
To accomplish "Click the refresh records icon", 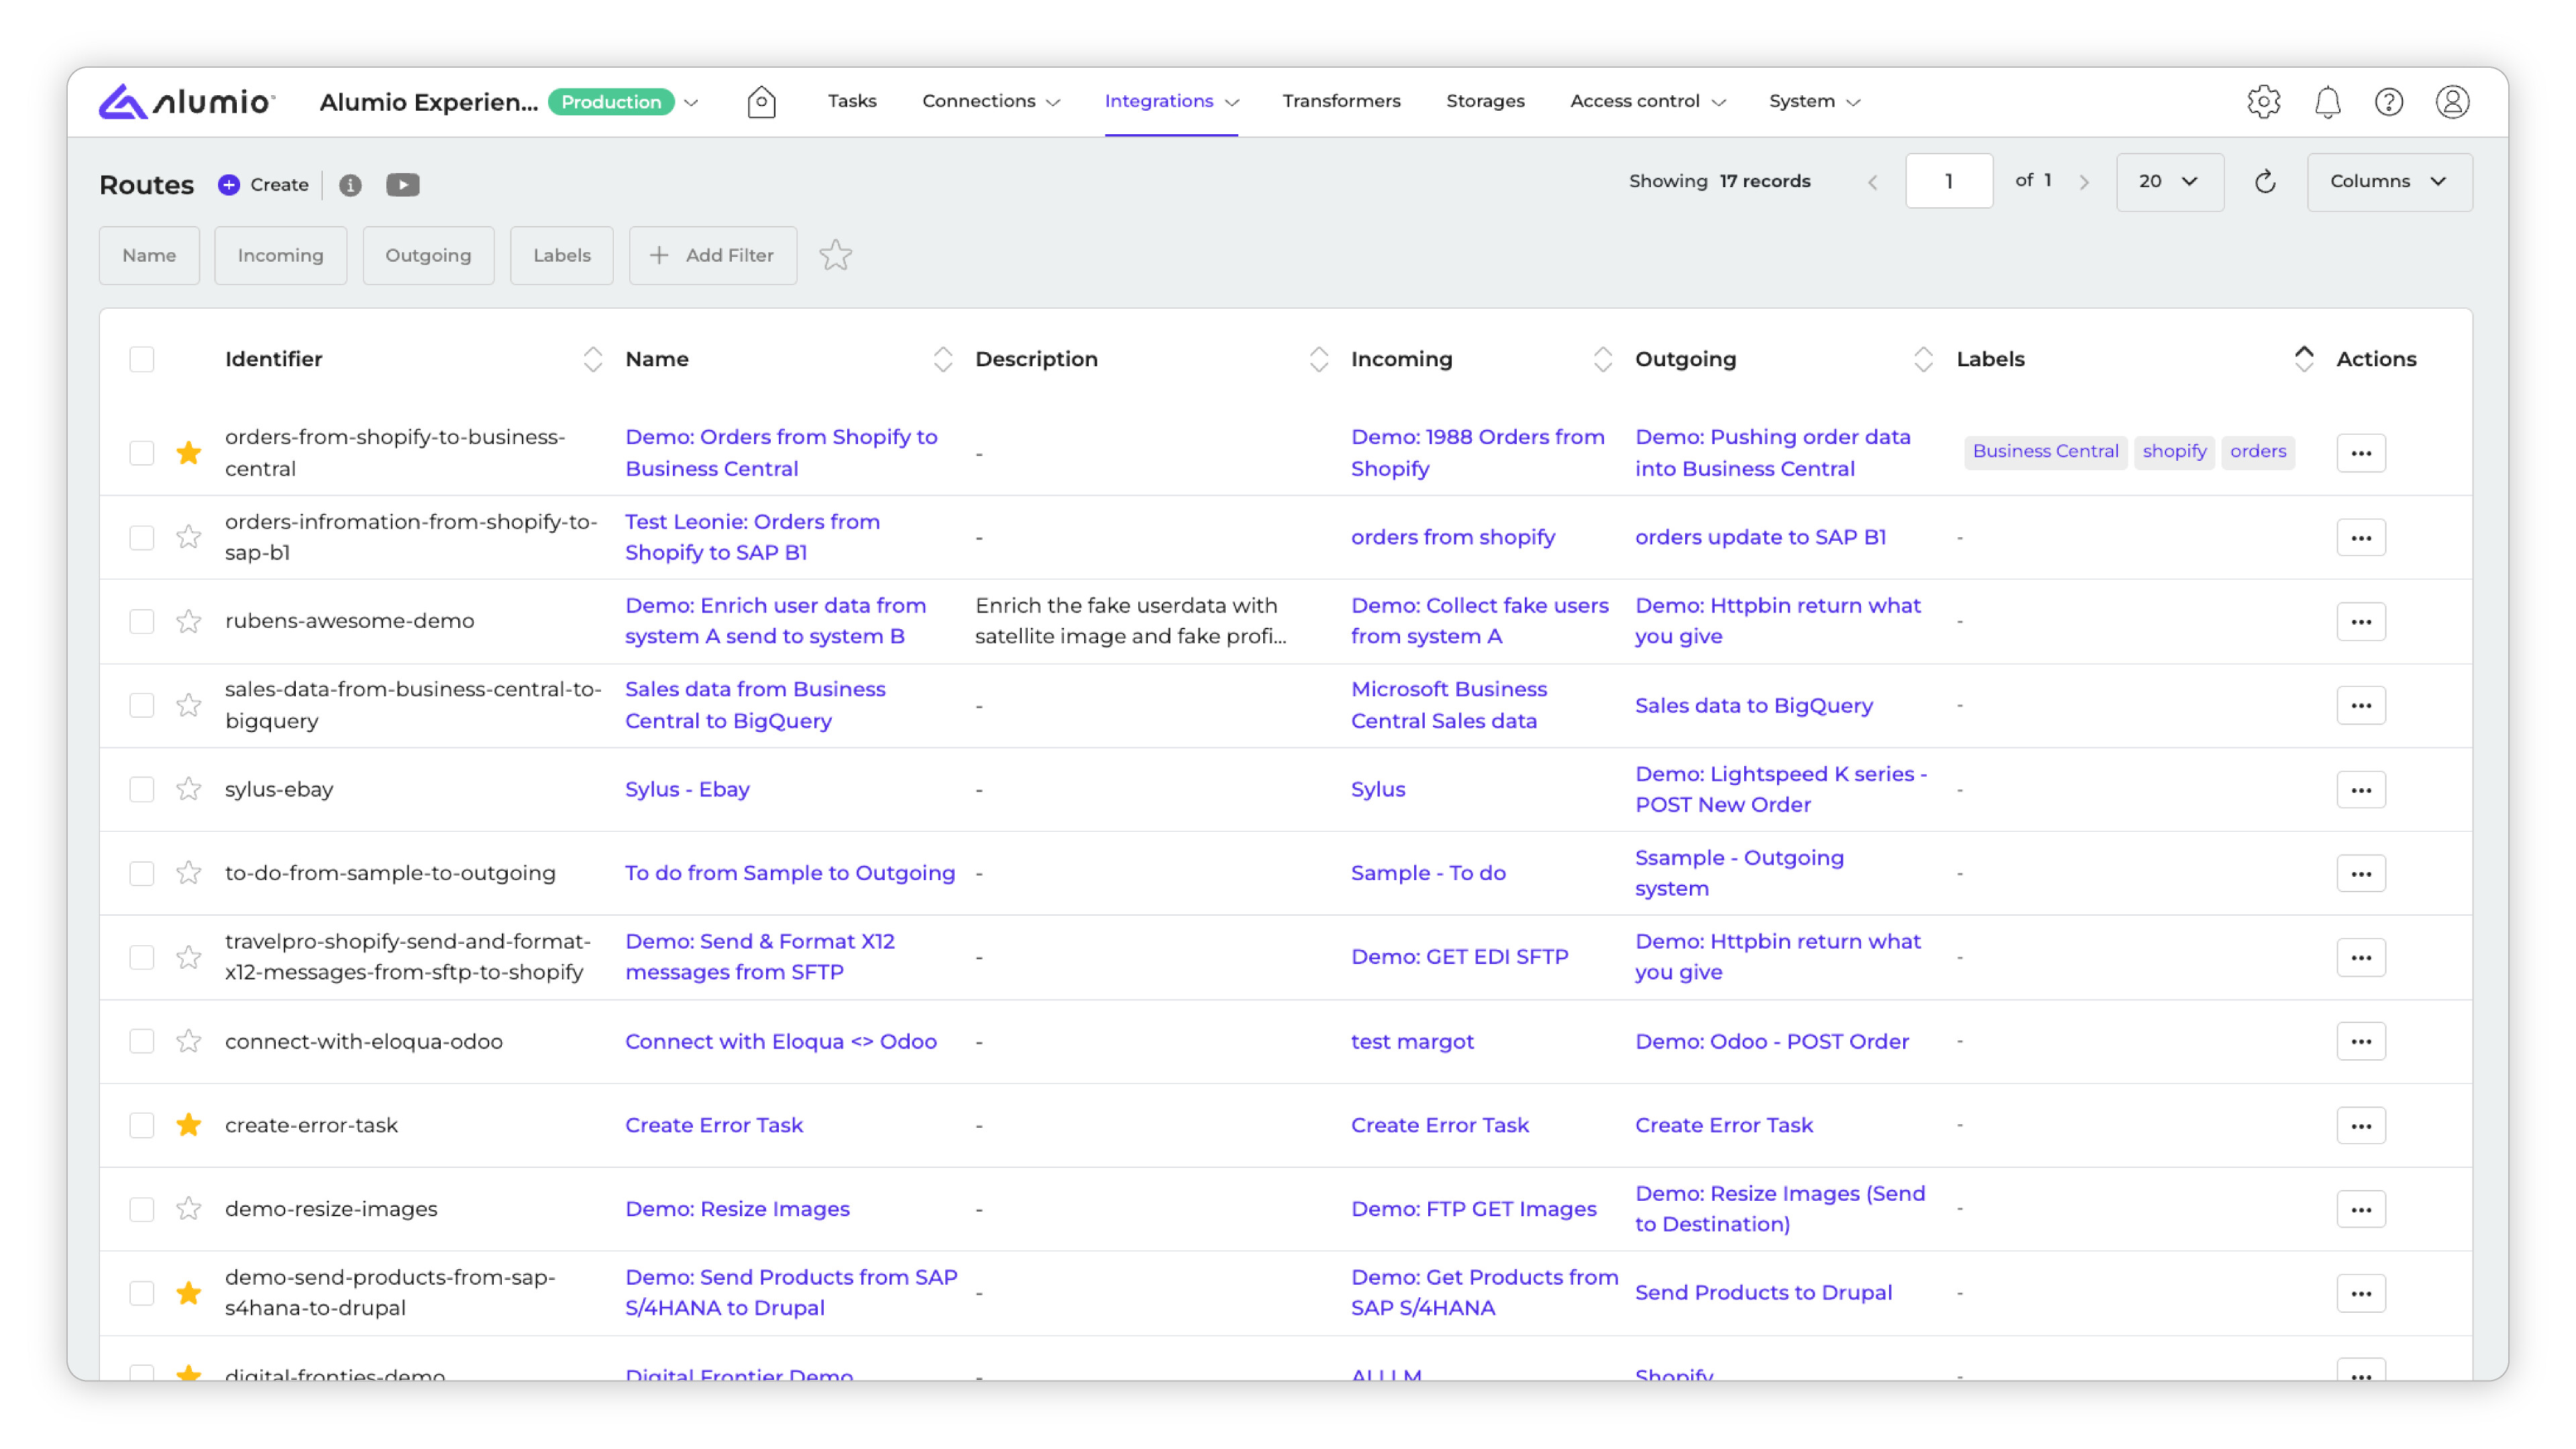I will pyautogui.click(x=2265, y=181).
